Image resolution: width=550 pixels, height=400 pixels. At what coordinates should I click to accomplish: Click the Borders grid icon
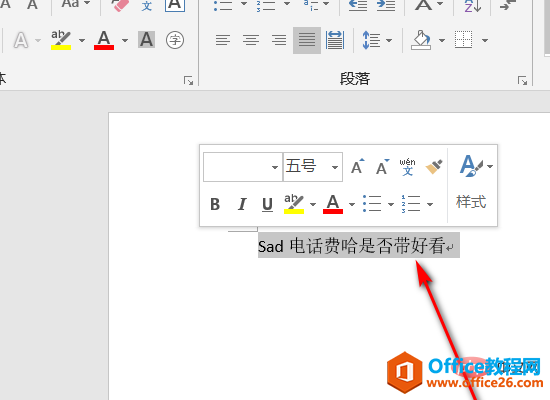coord(463,40)
